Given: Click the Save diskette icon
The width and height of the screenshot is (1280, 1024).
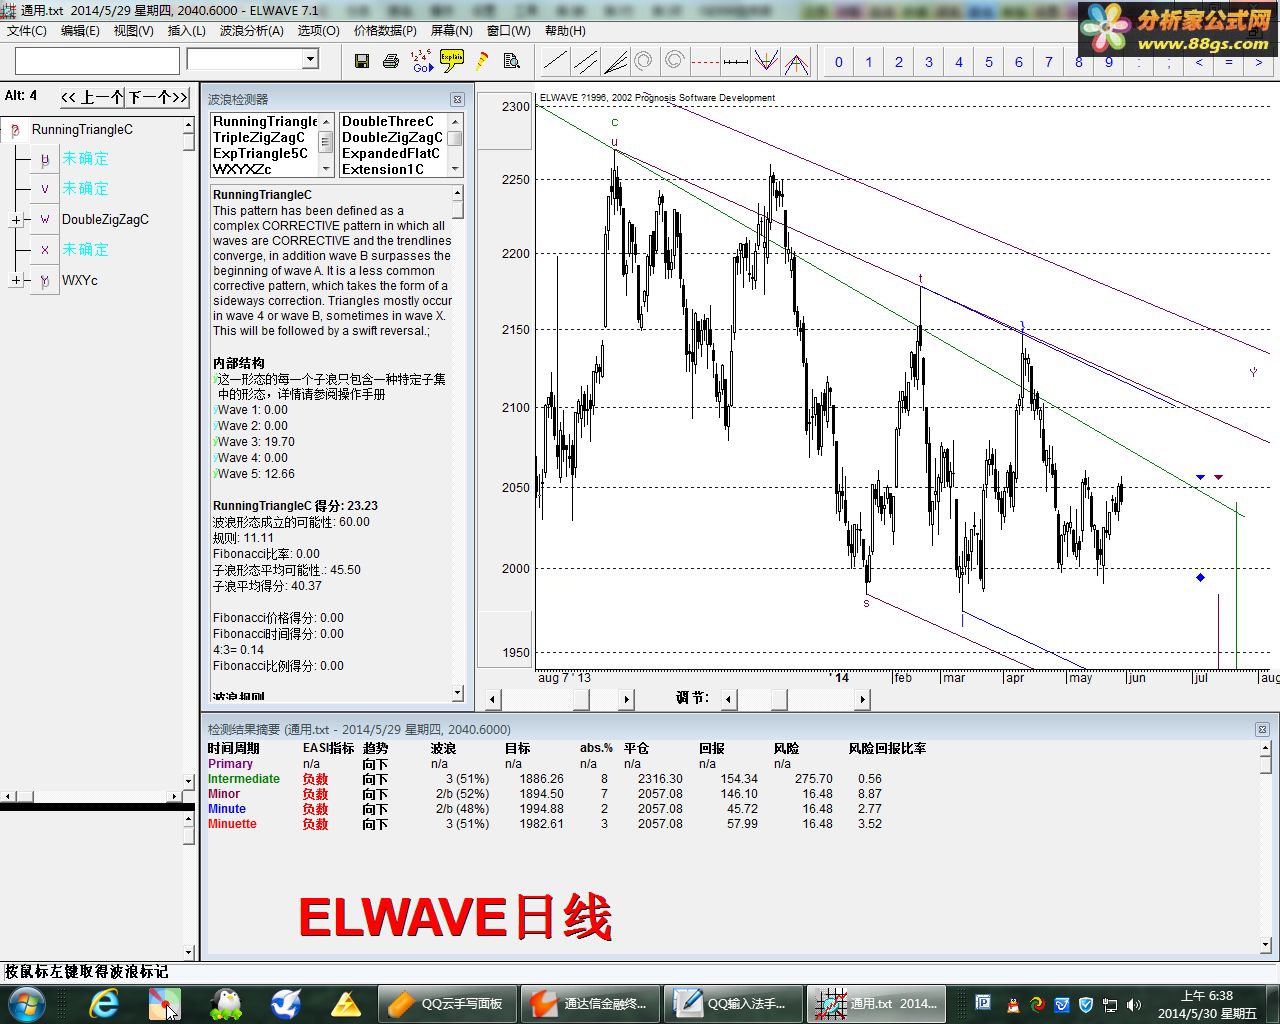Looking at the screenshot, I should (x=362, y=61).
